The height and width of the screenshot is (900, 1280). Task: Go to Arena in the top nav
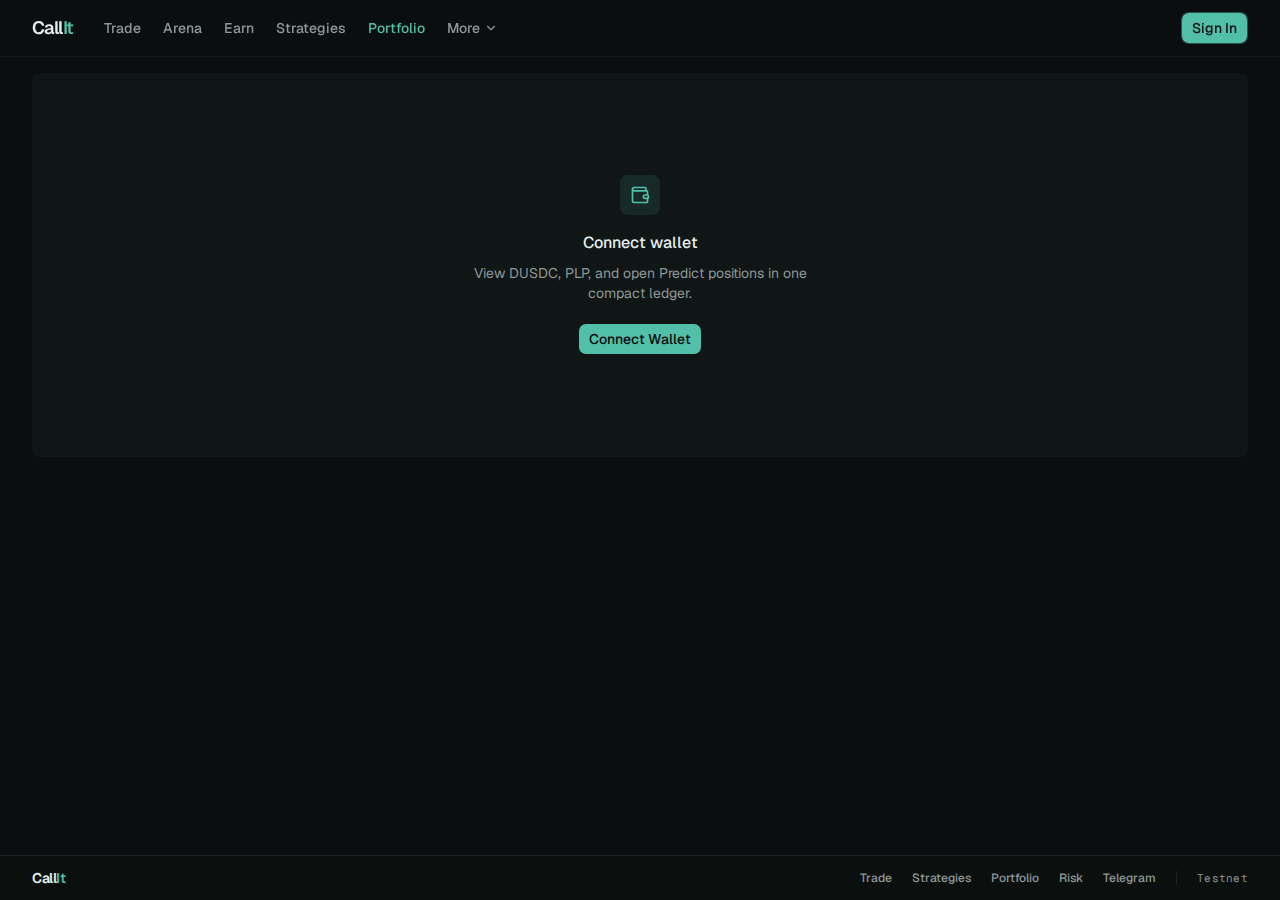point(182,28)
